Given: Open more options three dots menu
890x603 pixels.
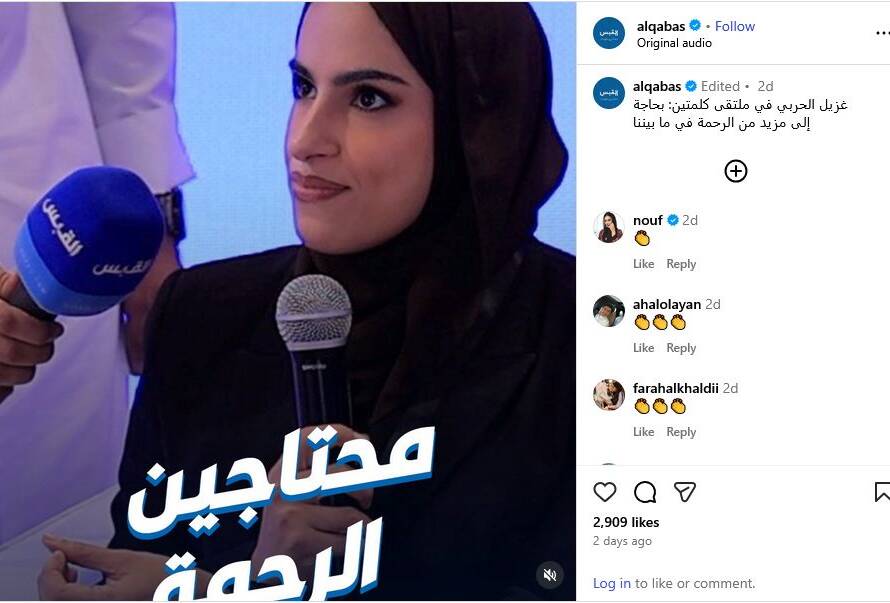Looking at the screenshot, I should (882, 34).
